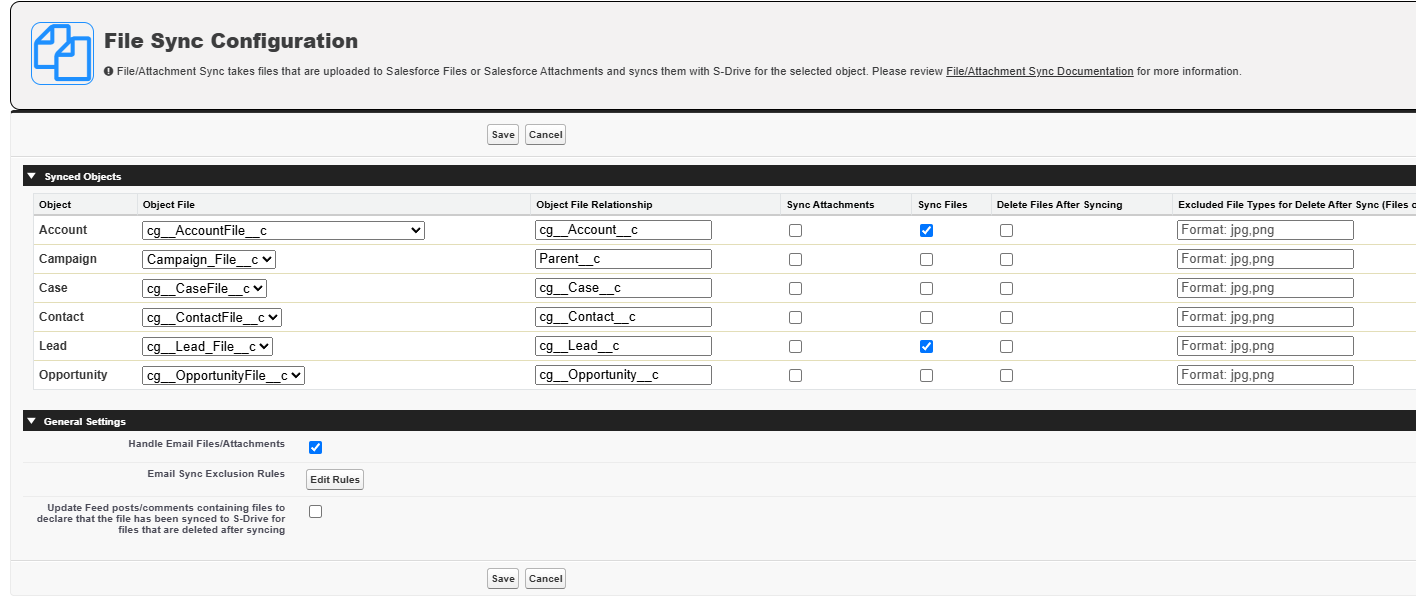Enable Update Feed posts/comments checkbox

pos(315,512)
